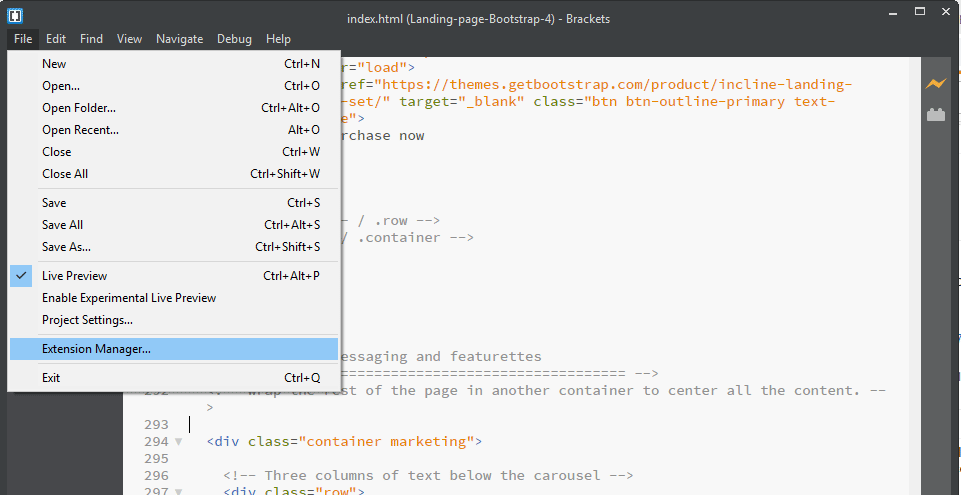Open the Edit menu
961x495 pixels.
click(56, 39)
